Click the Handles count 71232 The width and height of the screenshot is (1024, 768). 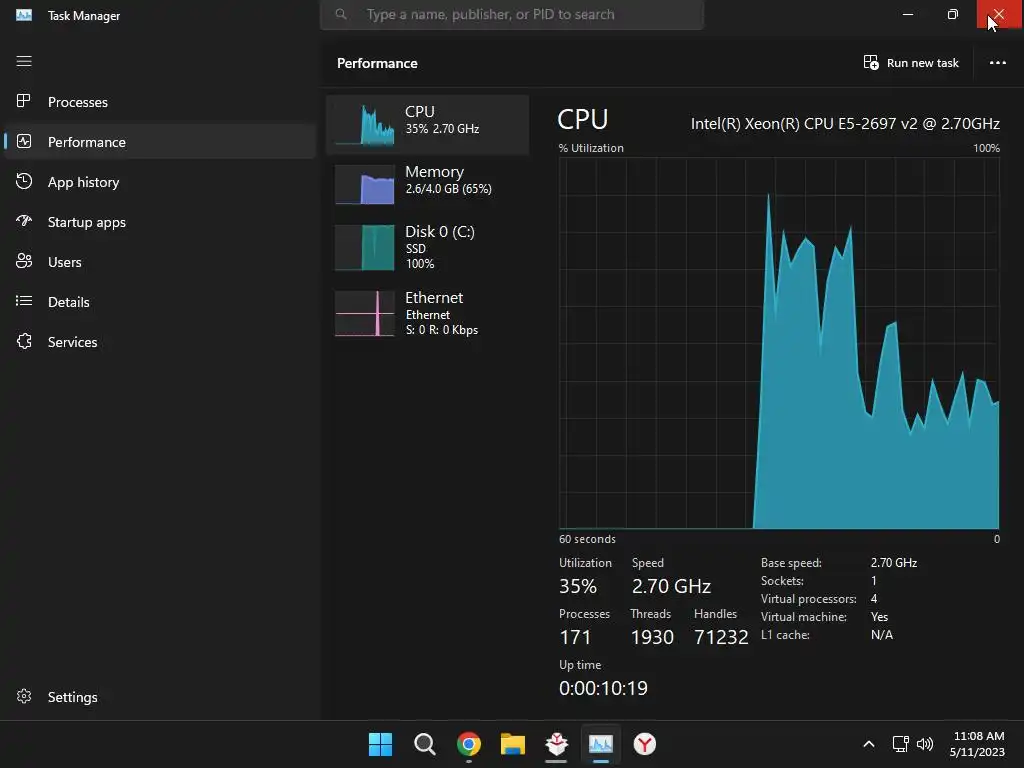tap(721, 637)
